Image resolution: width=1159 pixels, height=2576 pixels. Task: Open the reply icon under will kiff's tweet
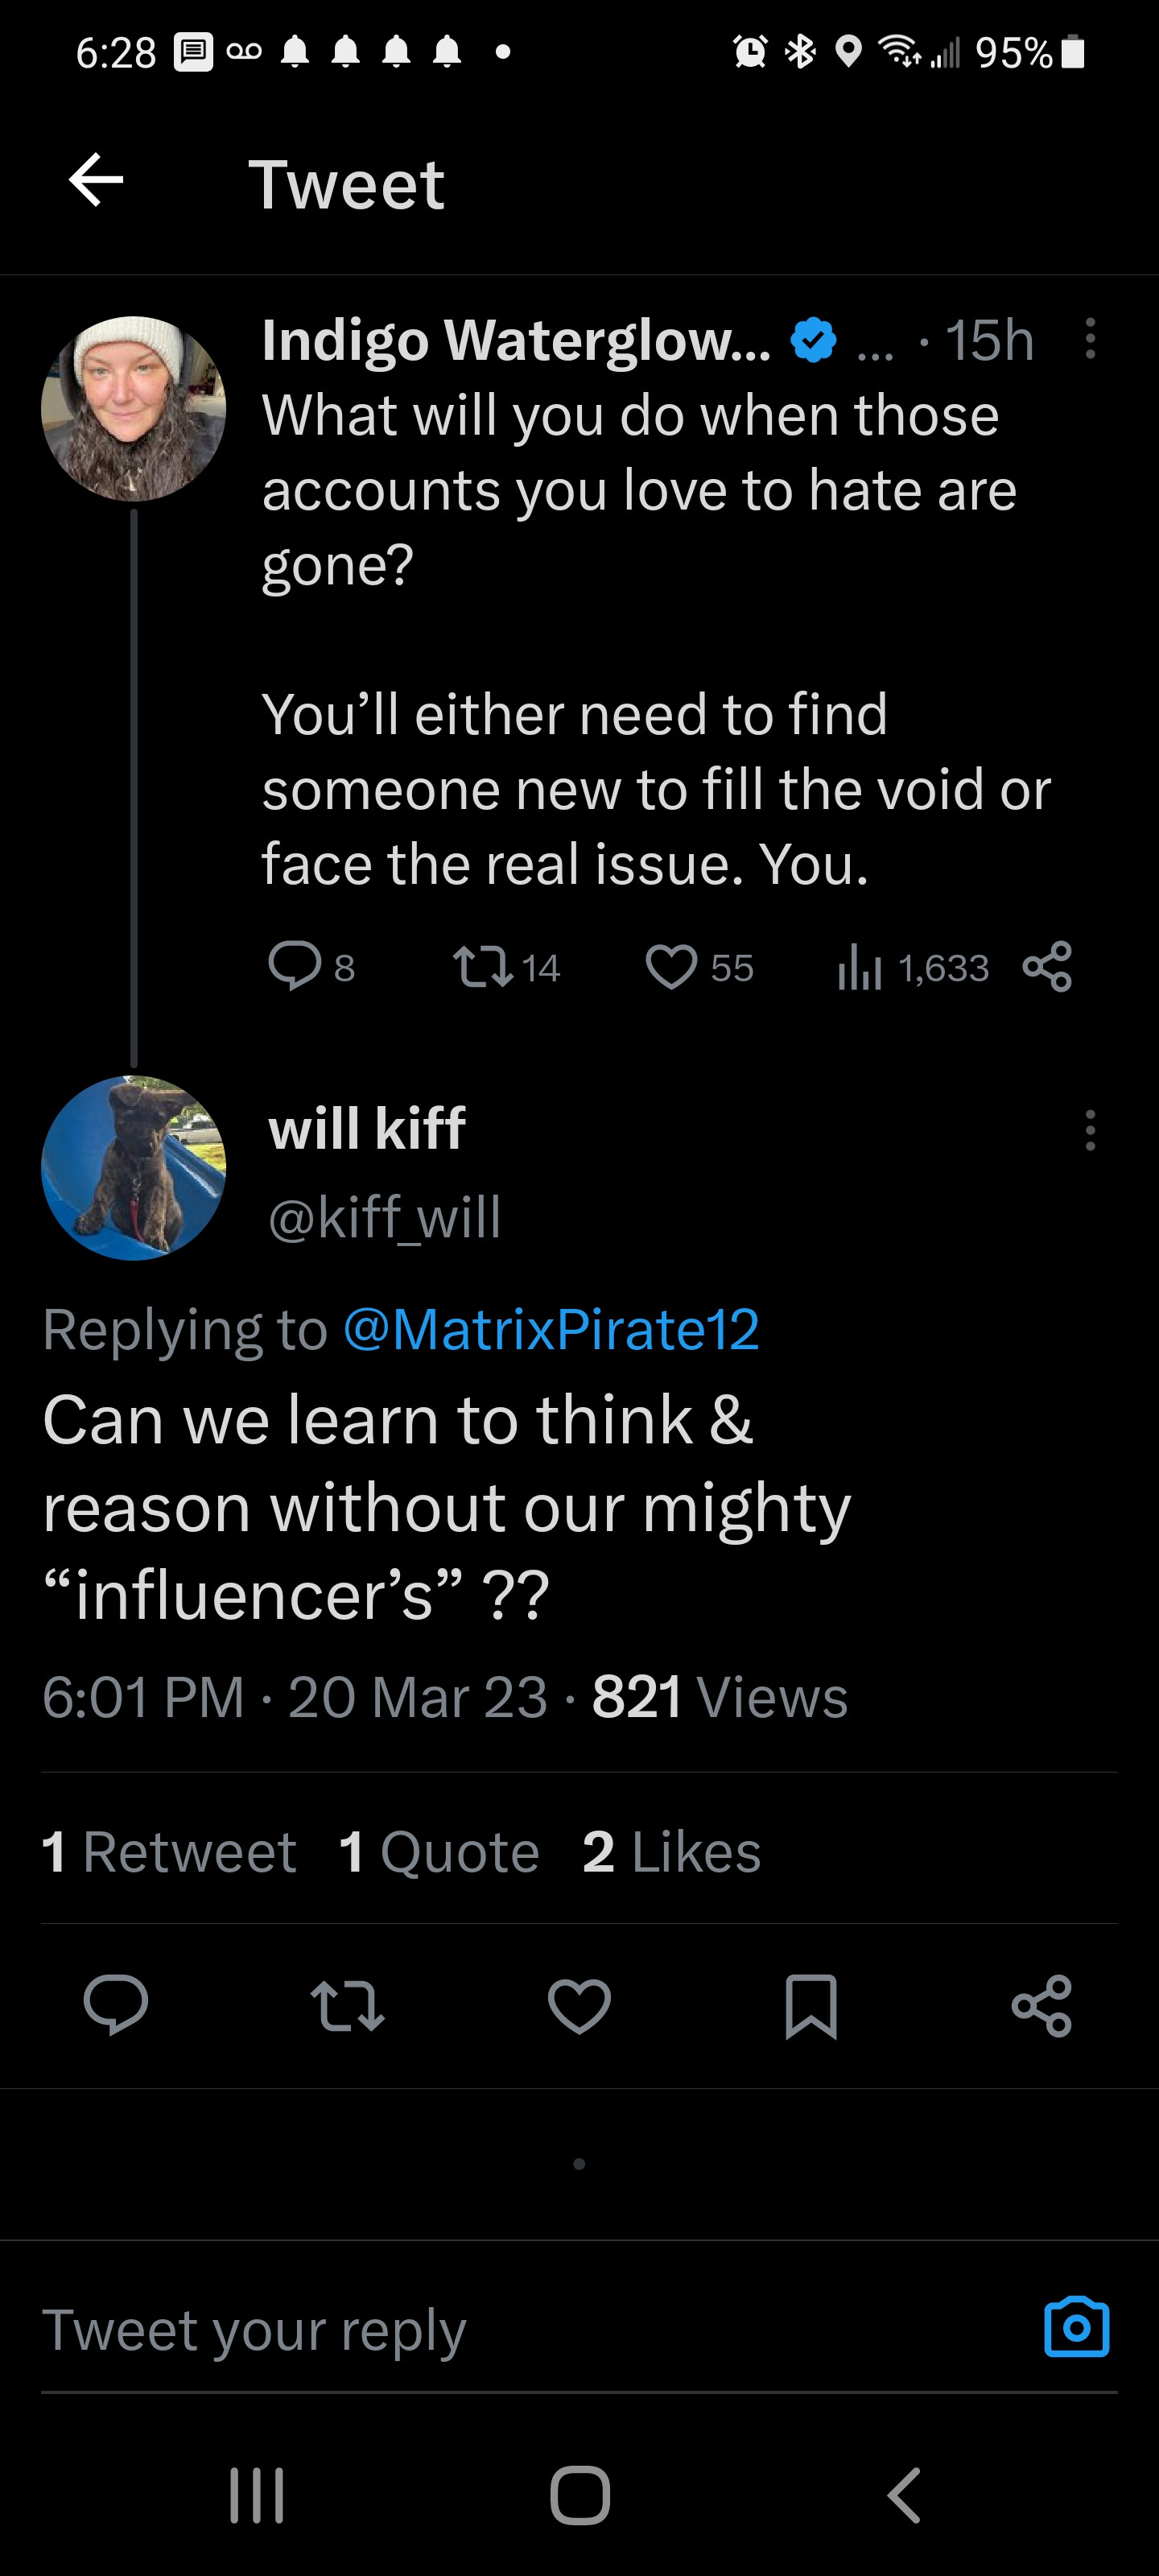(x=116, y=2004)
